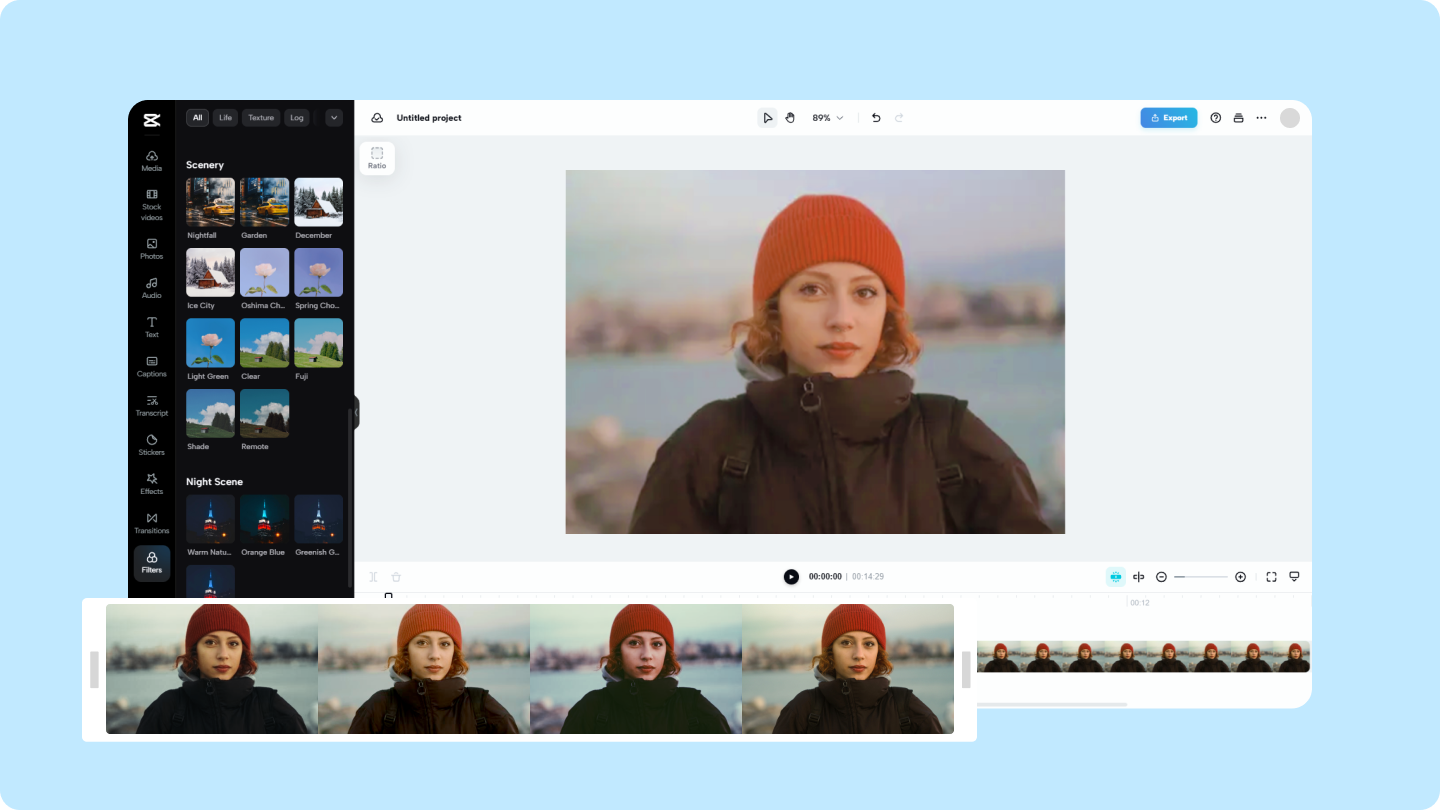Click the CapCut logo icon
The width and height of the screenshot is (1440, 810).
[x=151, y=120]
